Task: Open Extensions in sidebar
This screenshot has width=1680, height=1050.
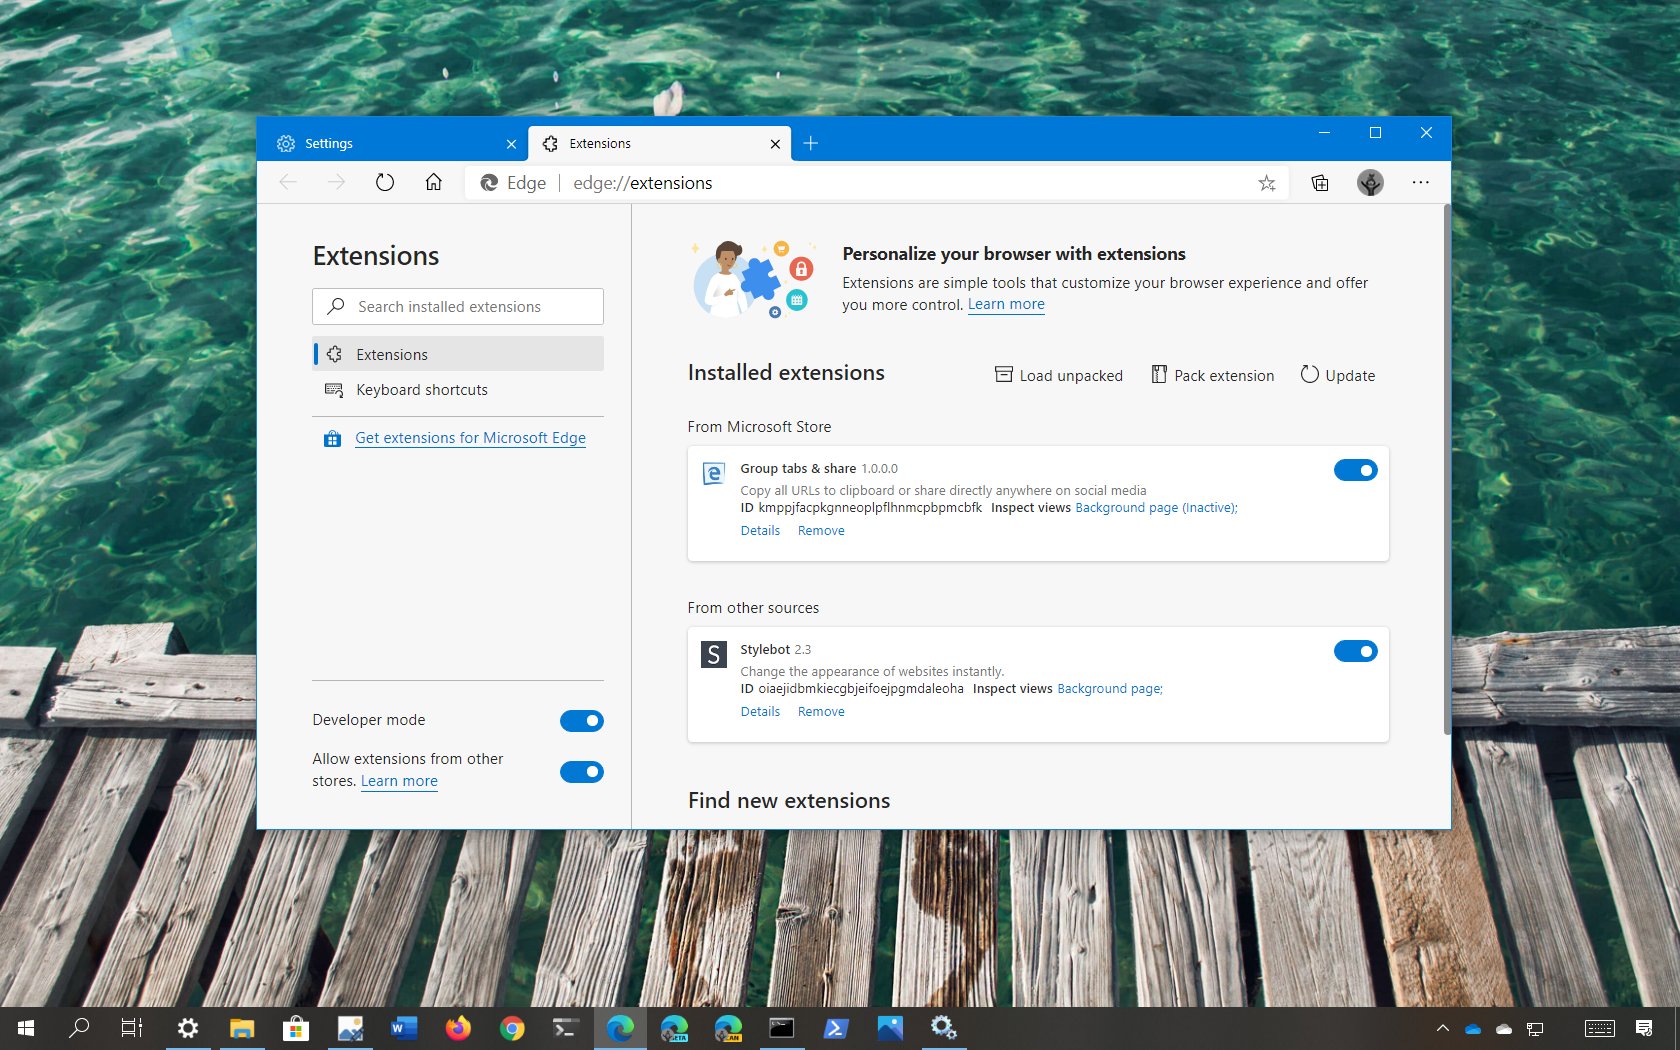Action: (458, 354)
